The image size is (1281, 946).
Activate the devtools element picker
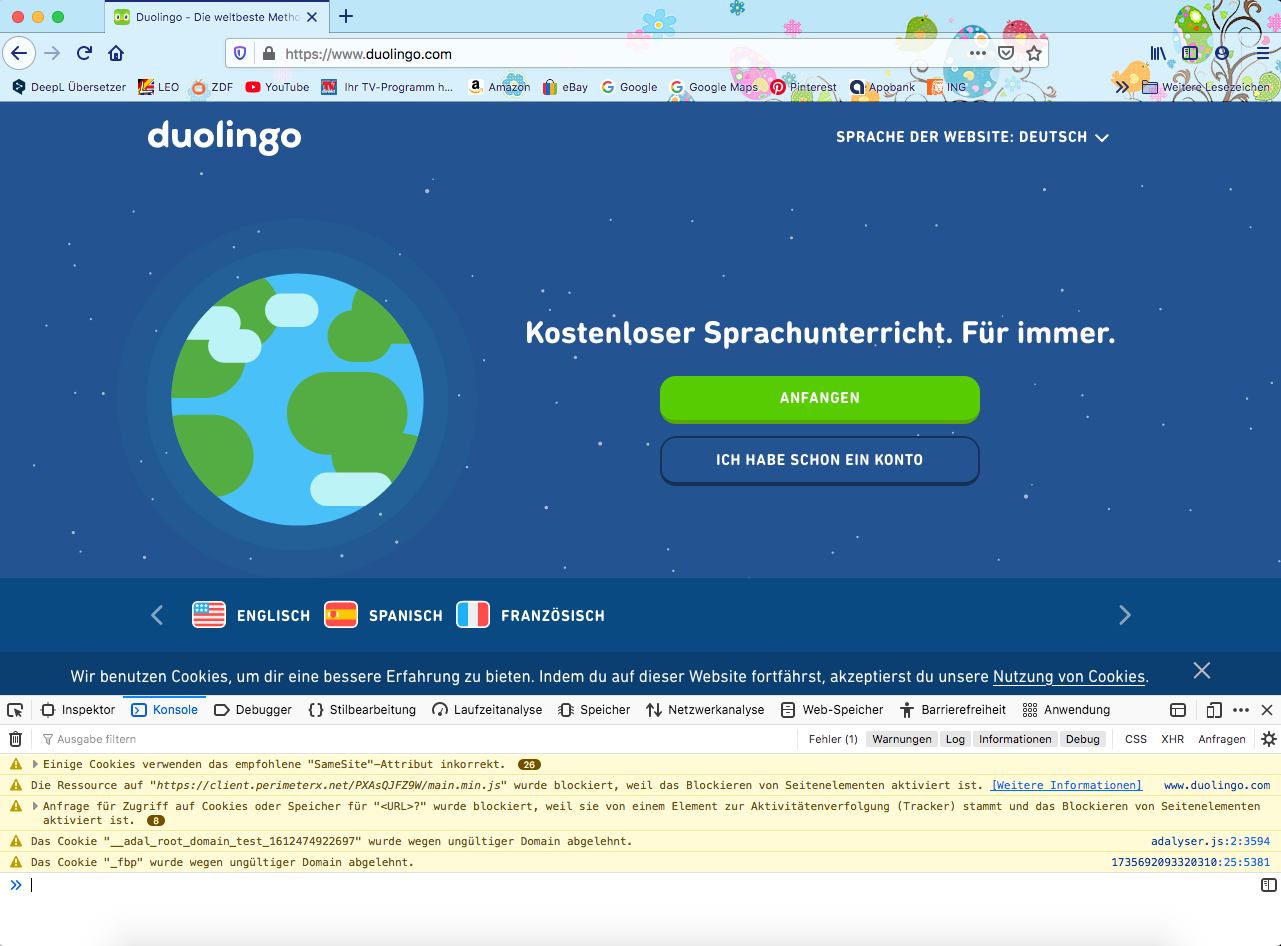click(x=15, y=710)
